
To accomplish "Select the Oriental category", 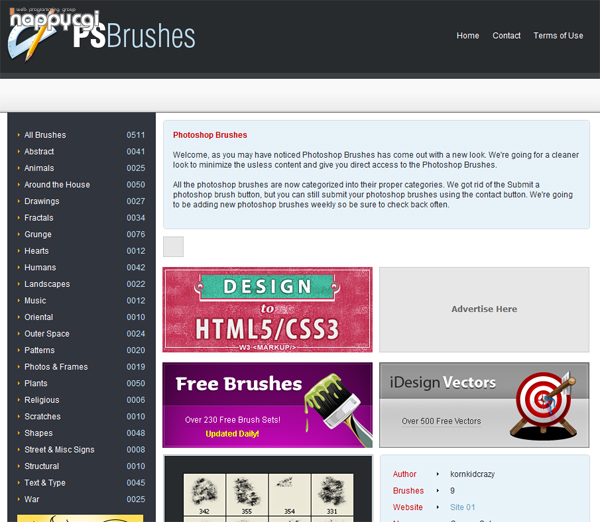I will 39,317.
